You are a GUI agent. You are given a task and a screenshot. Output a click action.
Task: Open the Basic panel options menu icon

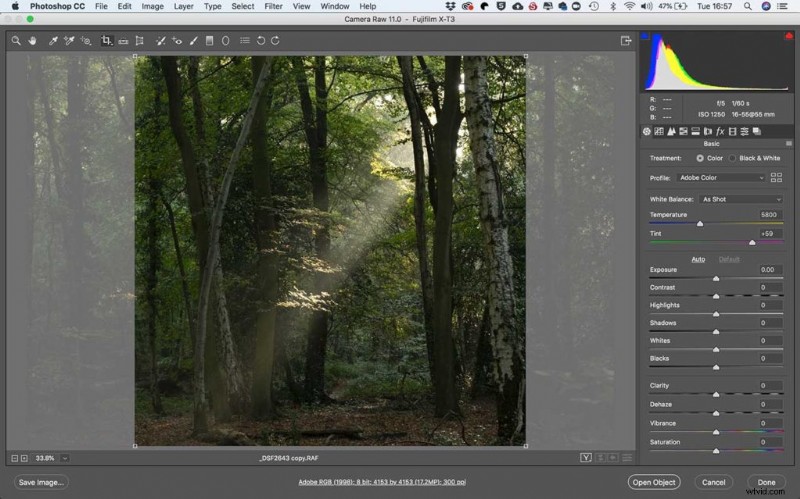789,144
